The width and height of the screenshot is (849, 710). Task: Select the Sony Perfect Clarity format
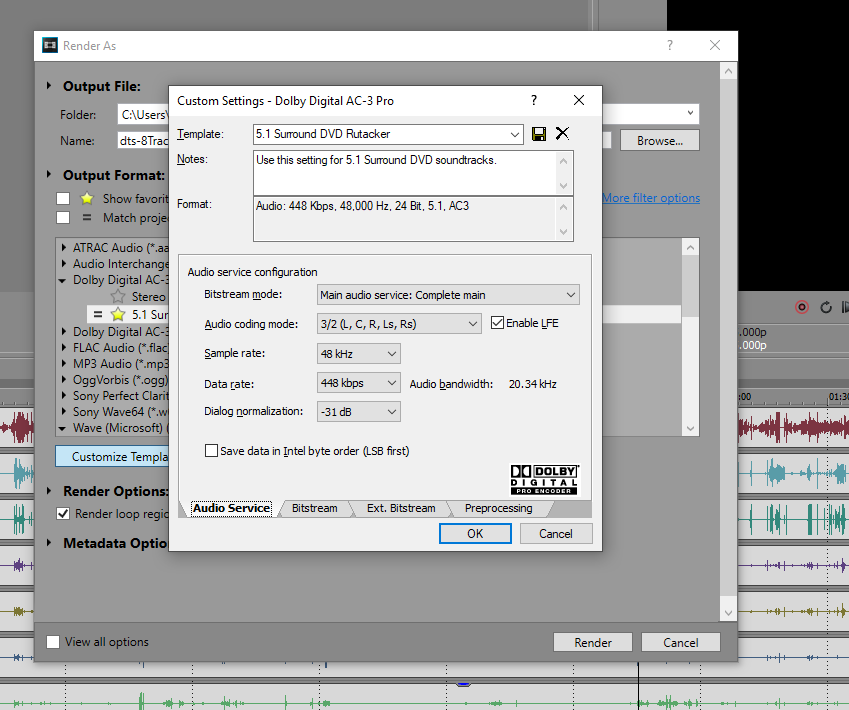tap(121, 396)
